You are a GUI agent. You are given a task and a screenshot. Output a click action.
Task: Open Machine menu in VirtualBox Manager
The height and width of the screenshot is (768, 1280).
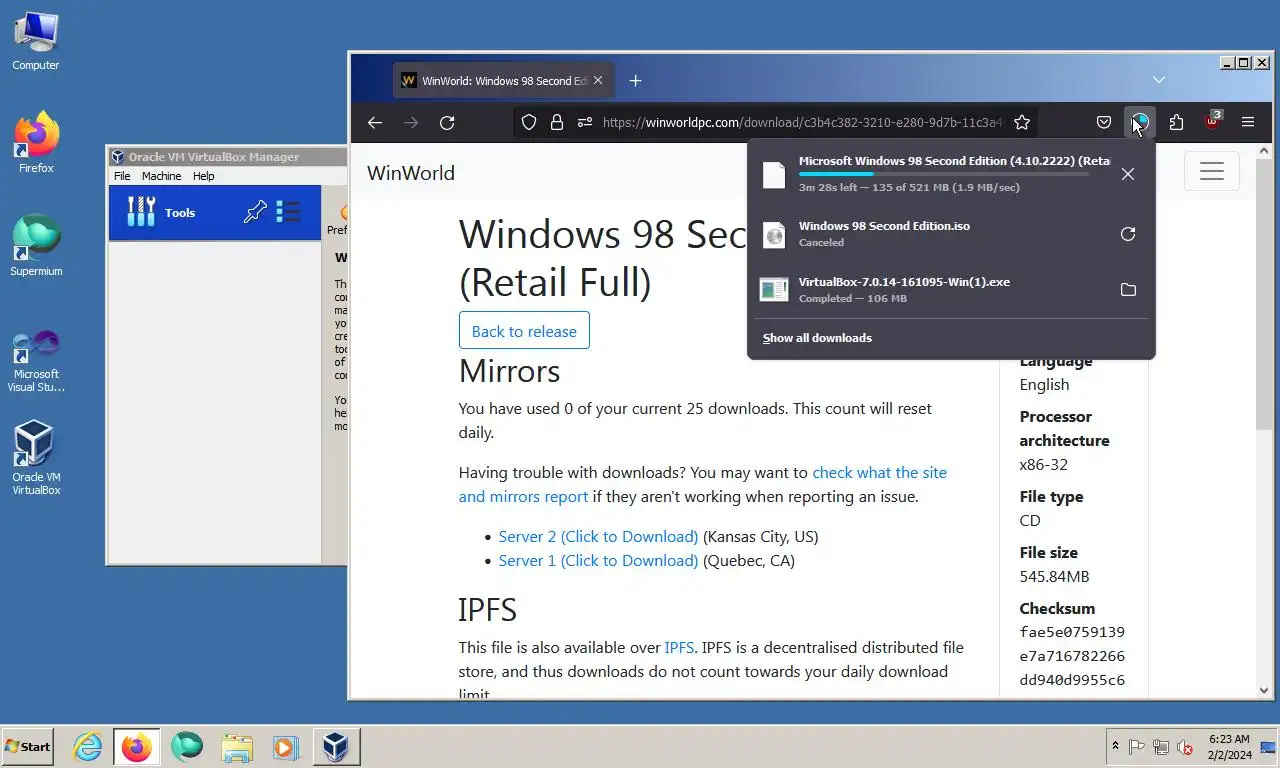pos(161,176)
